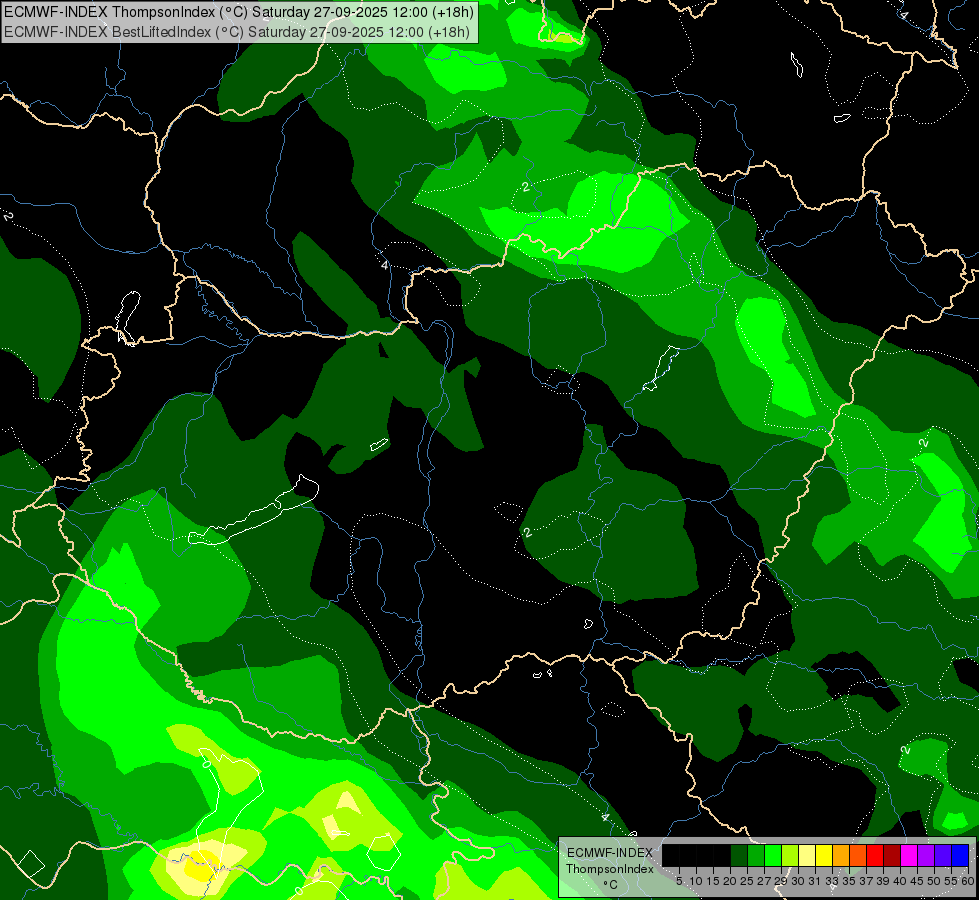Viewport: 979px width, 900px height.
Task: Select the blue 55–60 legend swatch
Action: click(x=960, y=855)
